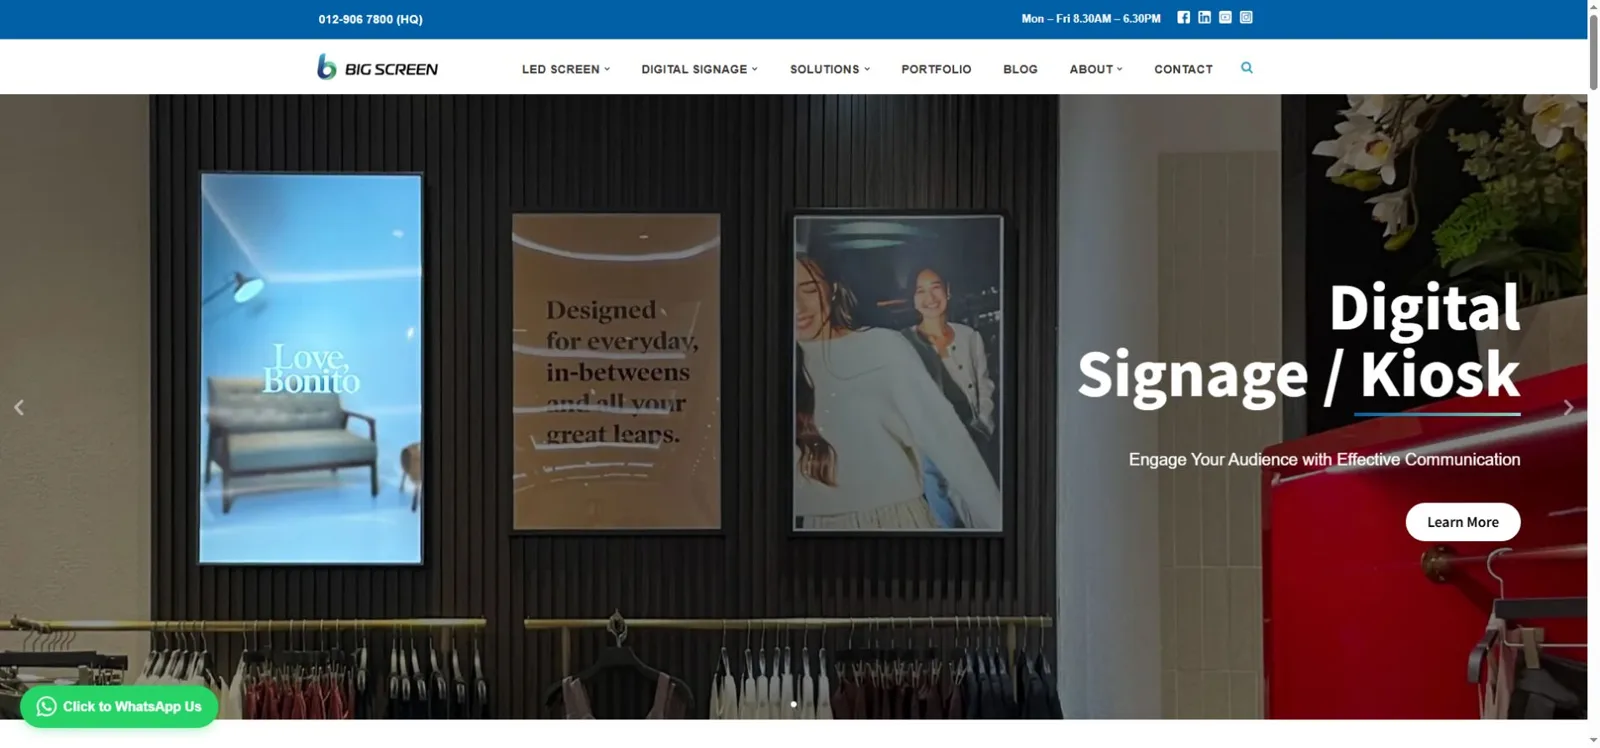Viewport: 1600px width, 748px height.
Task: Open the Instagram profile icon
Action: click(x=1246, y=17)
